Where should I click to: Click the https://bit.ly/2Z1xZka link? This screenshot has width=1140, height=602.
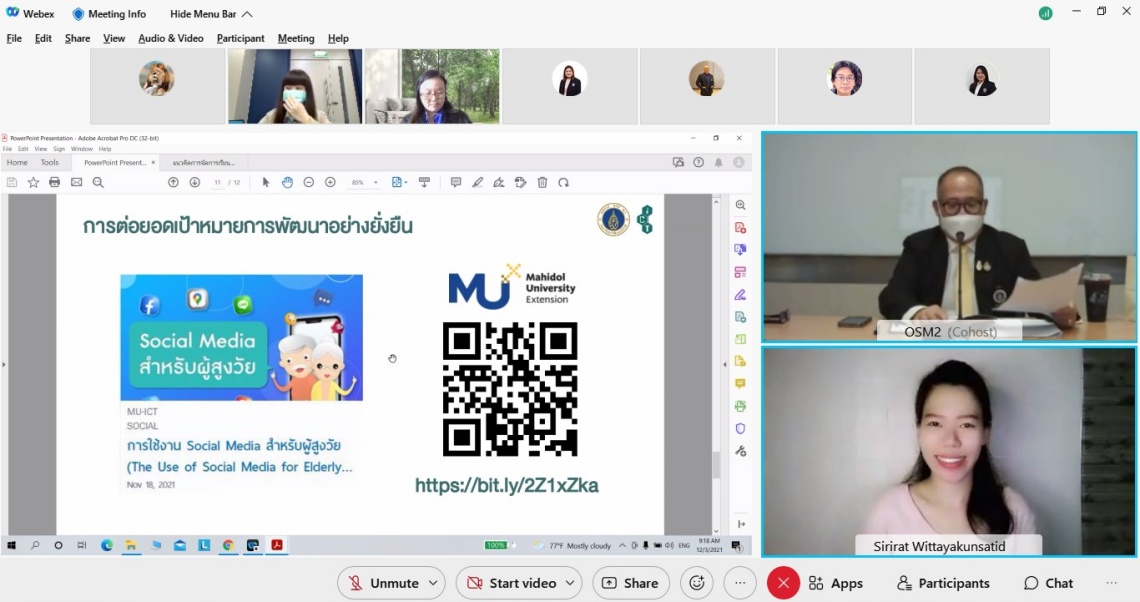(x=507, y=485)
